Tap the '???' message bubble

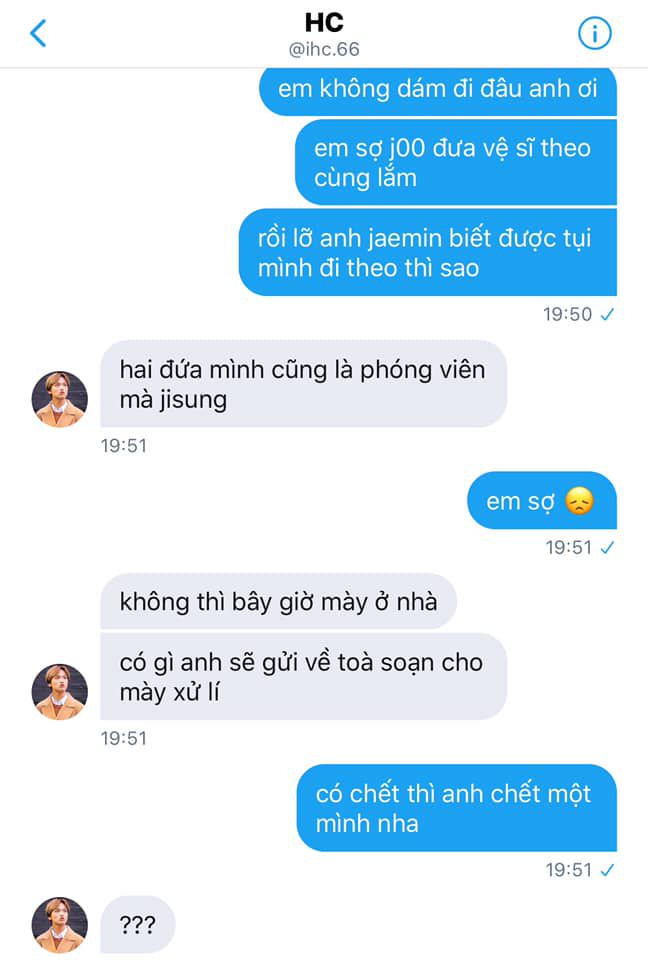pos(138,924)
